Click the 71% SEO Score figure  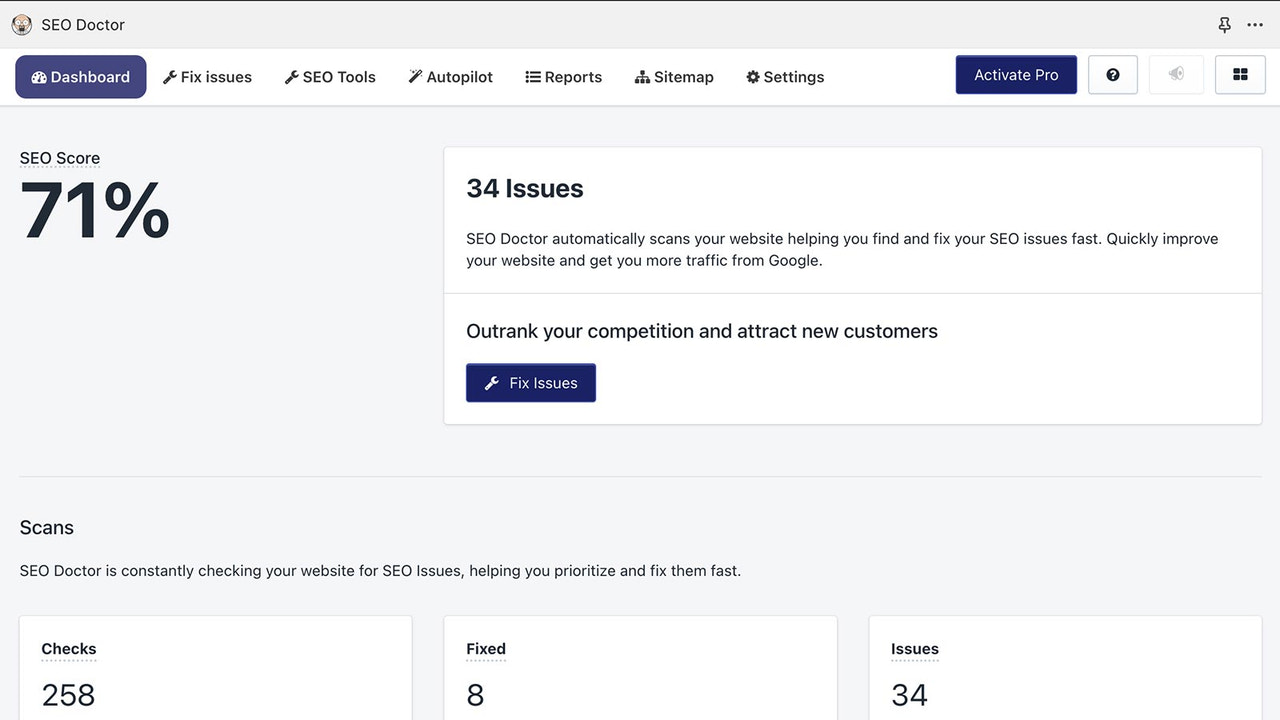[93, 212]
